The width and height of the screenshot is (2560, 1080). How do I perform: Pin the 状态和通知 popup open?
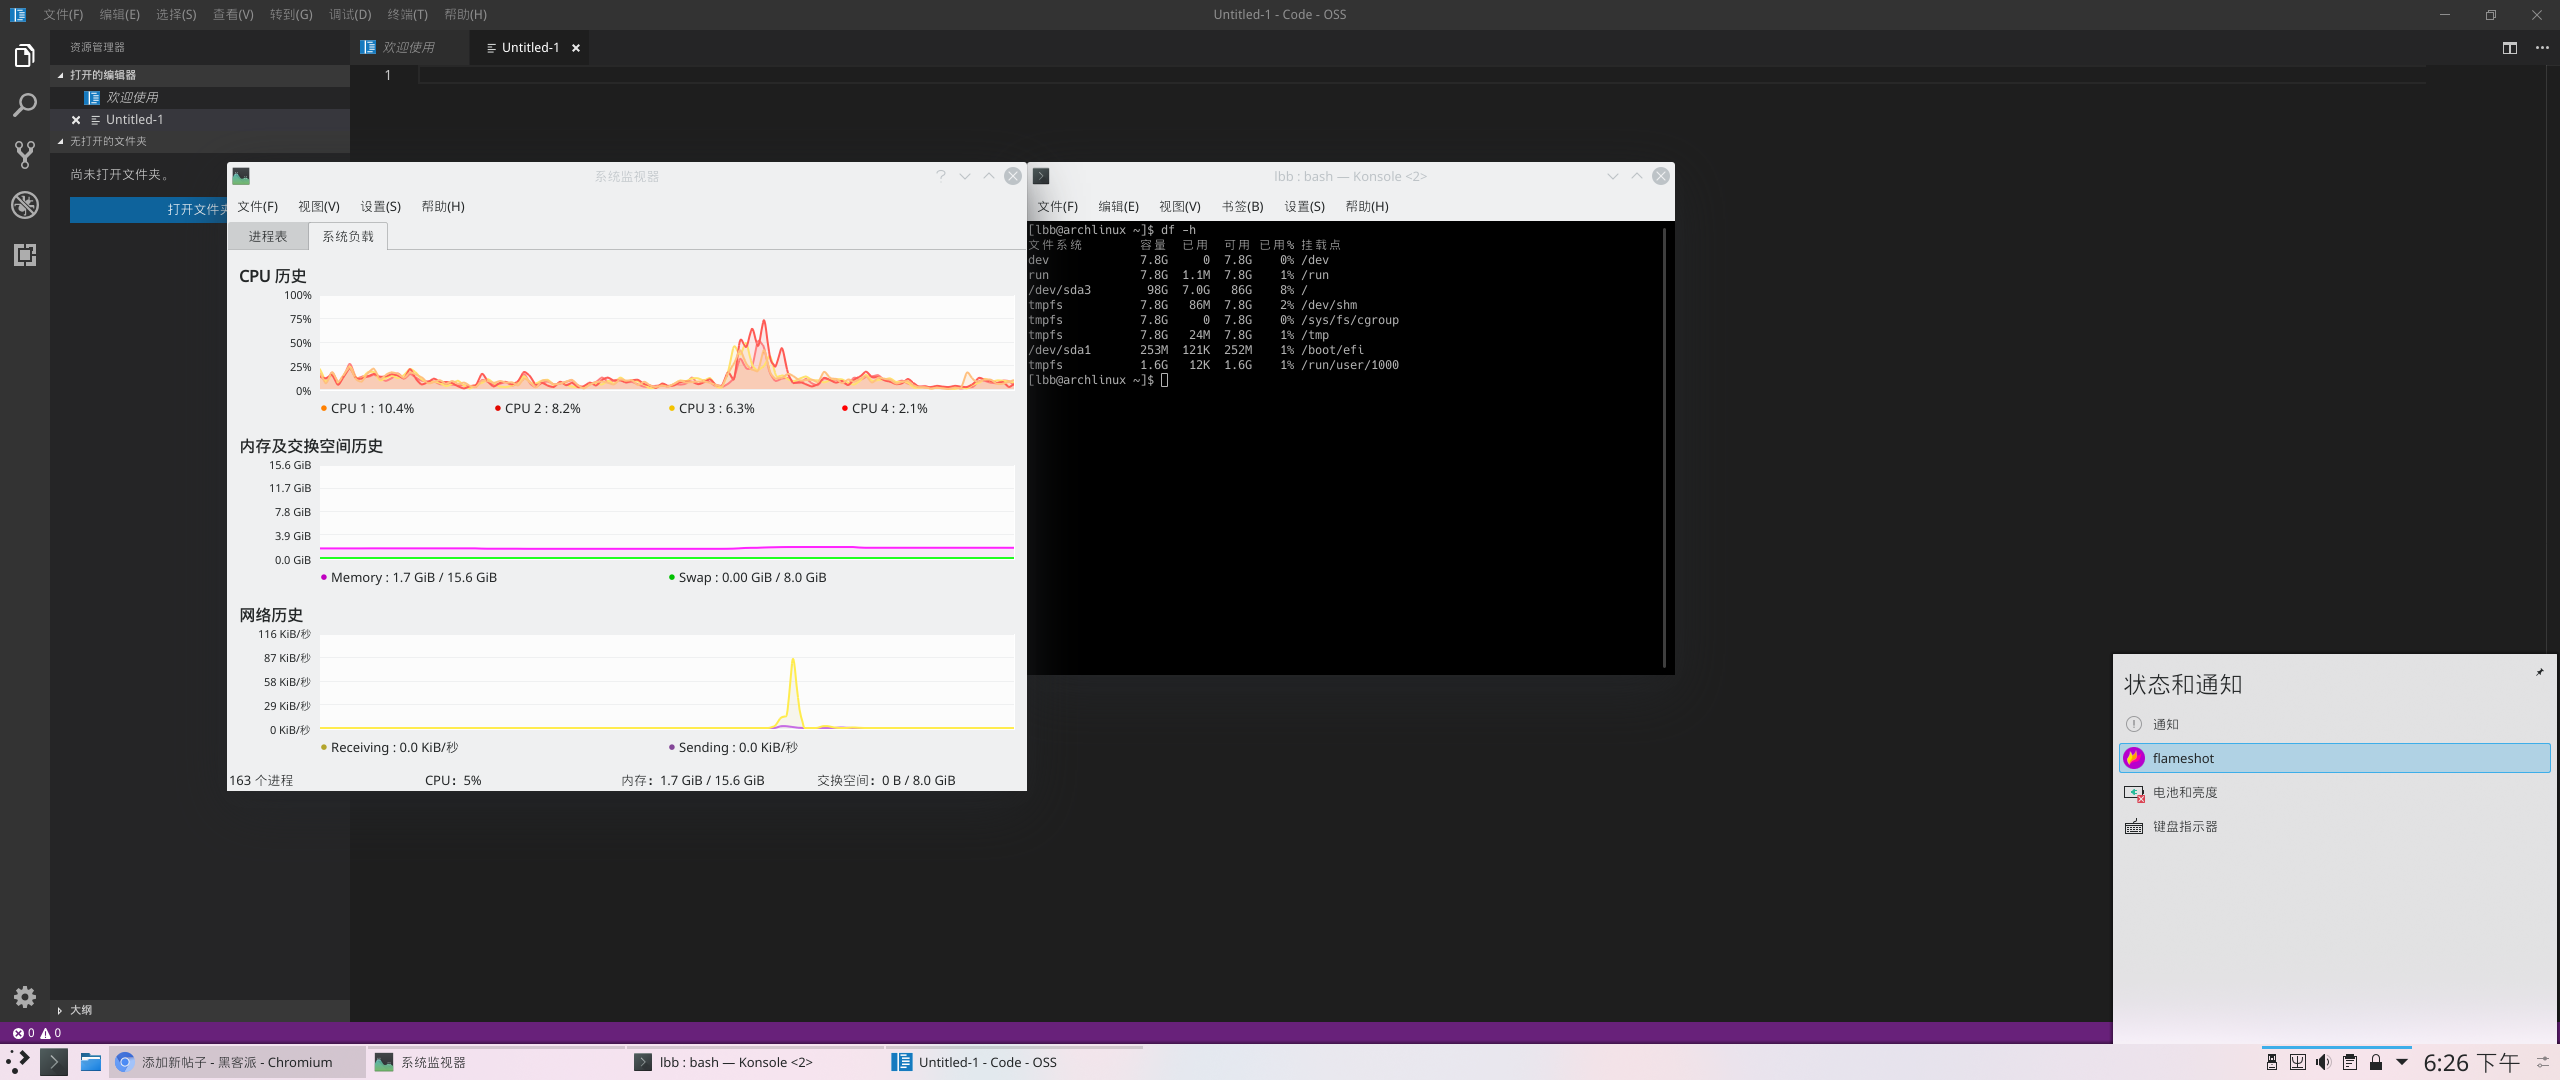(x=2539, y=672)
